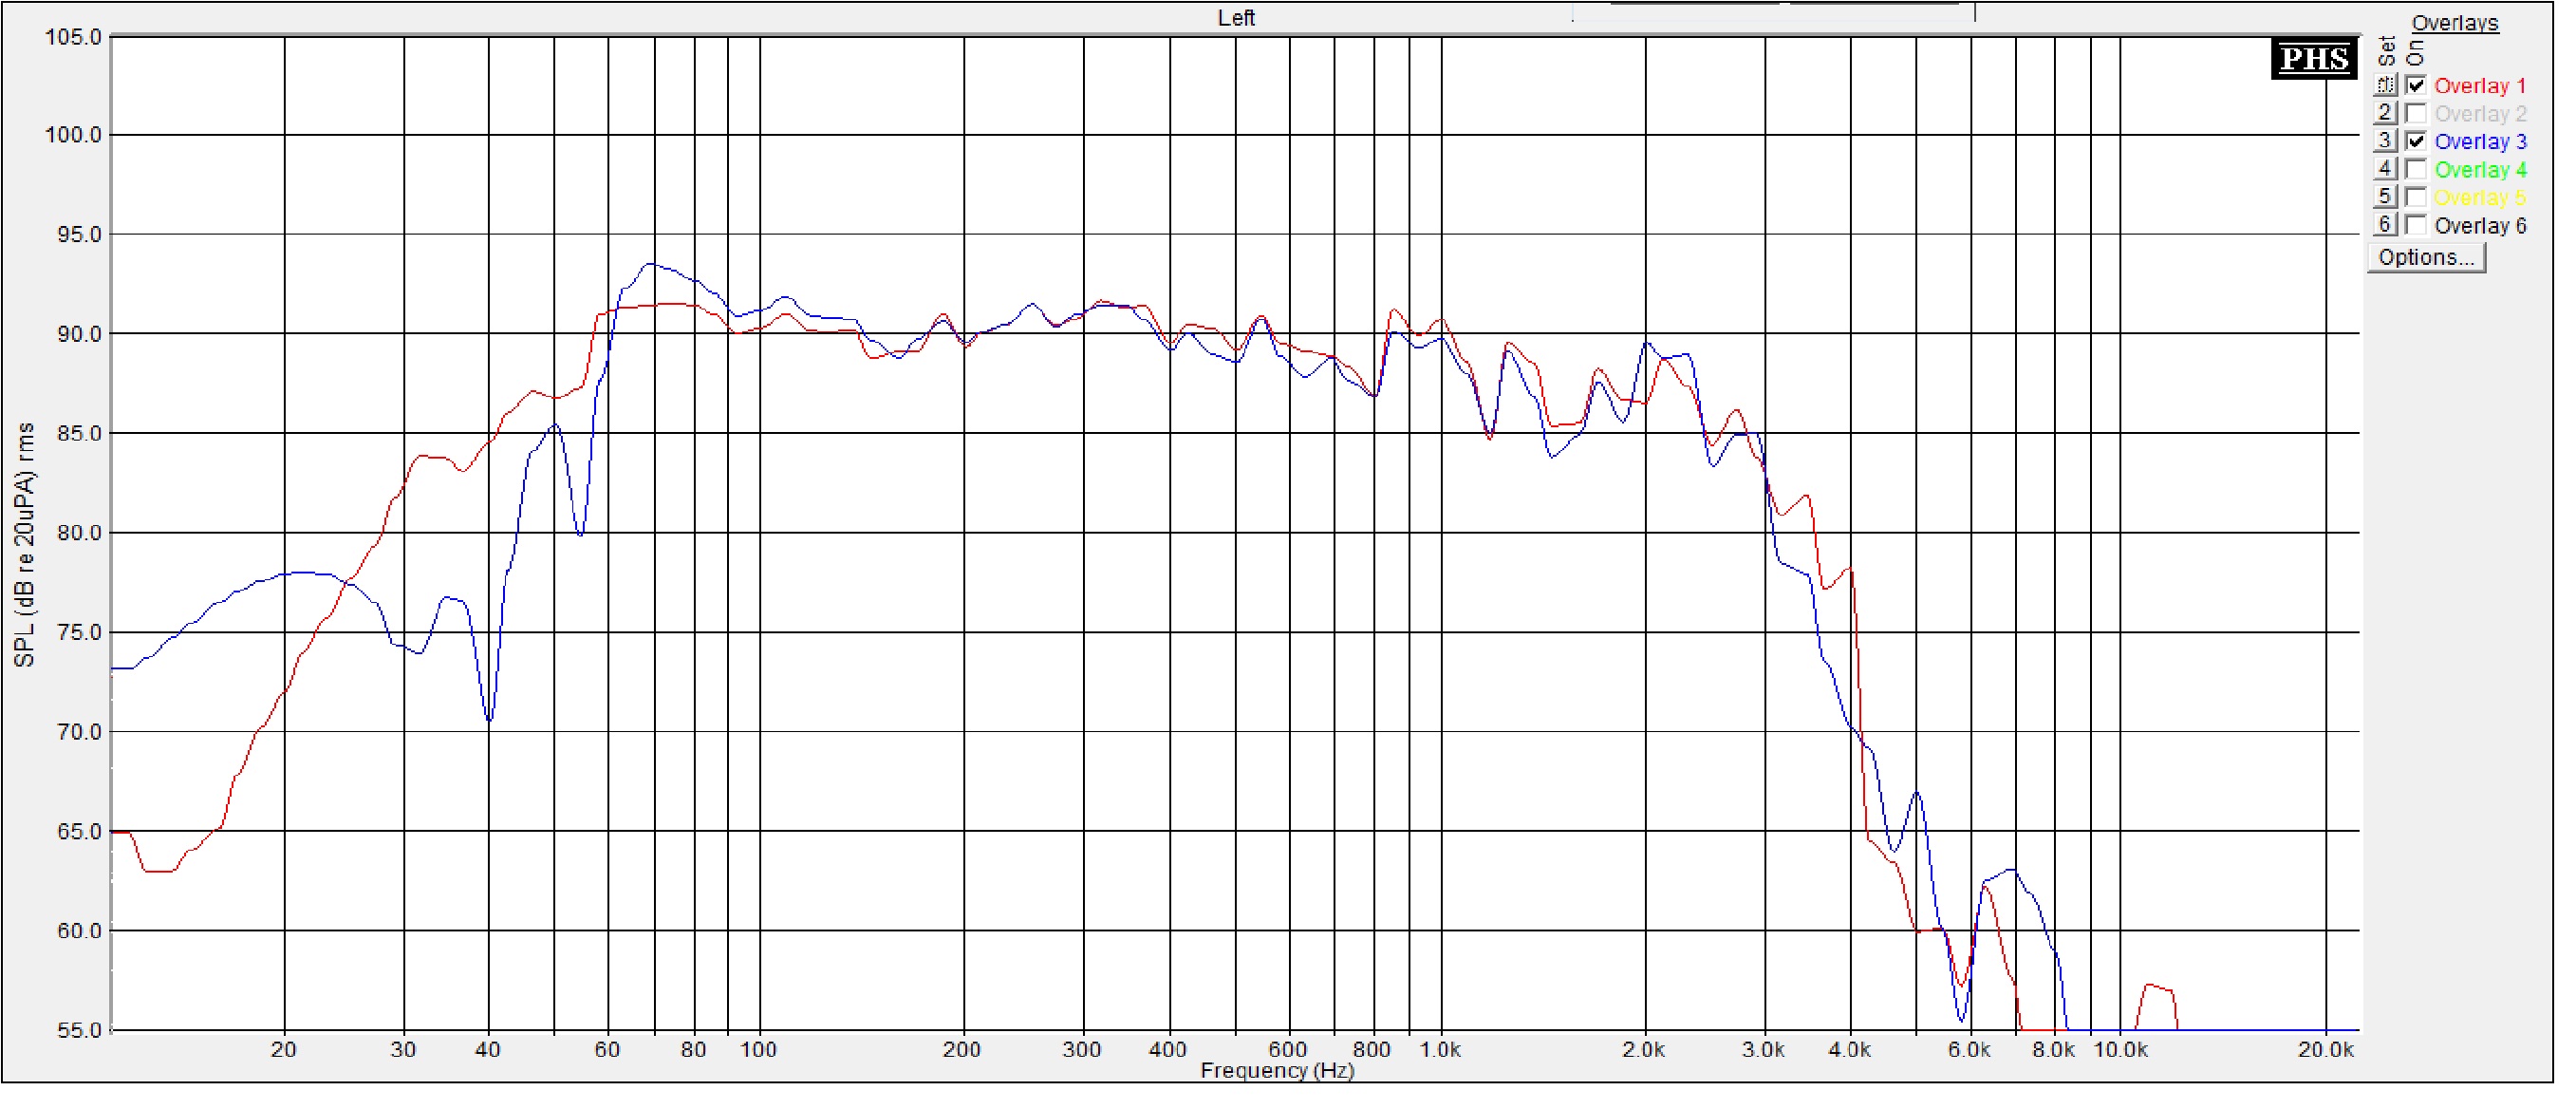Enable the Overlay 6 checkbox
The image size is (2576, 1109).
pos(2416,225)
